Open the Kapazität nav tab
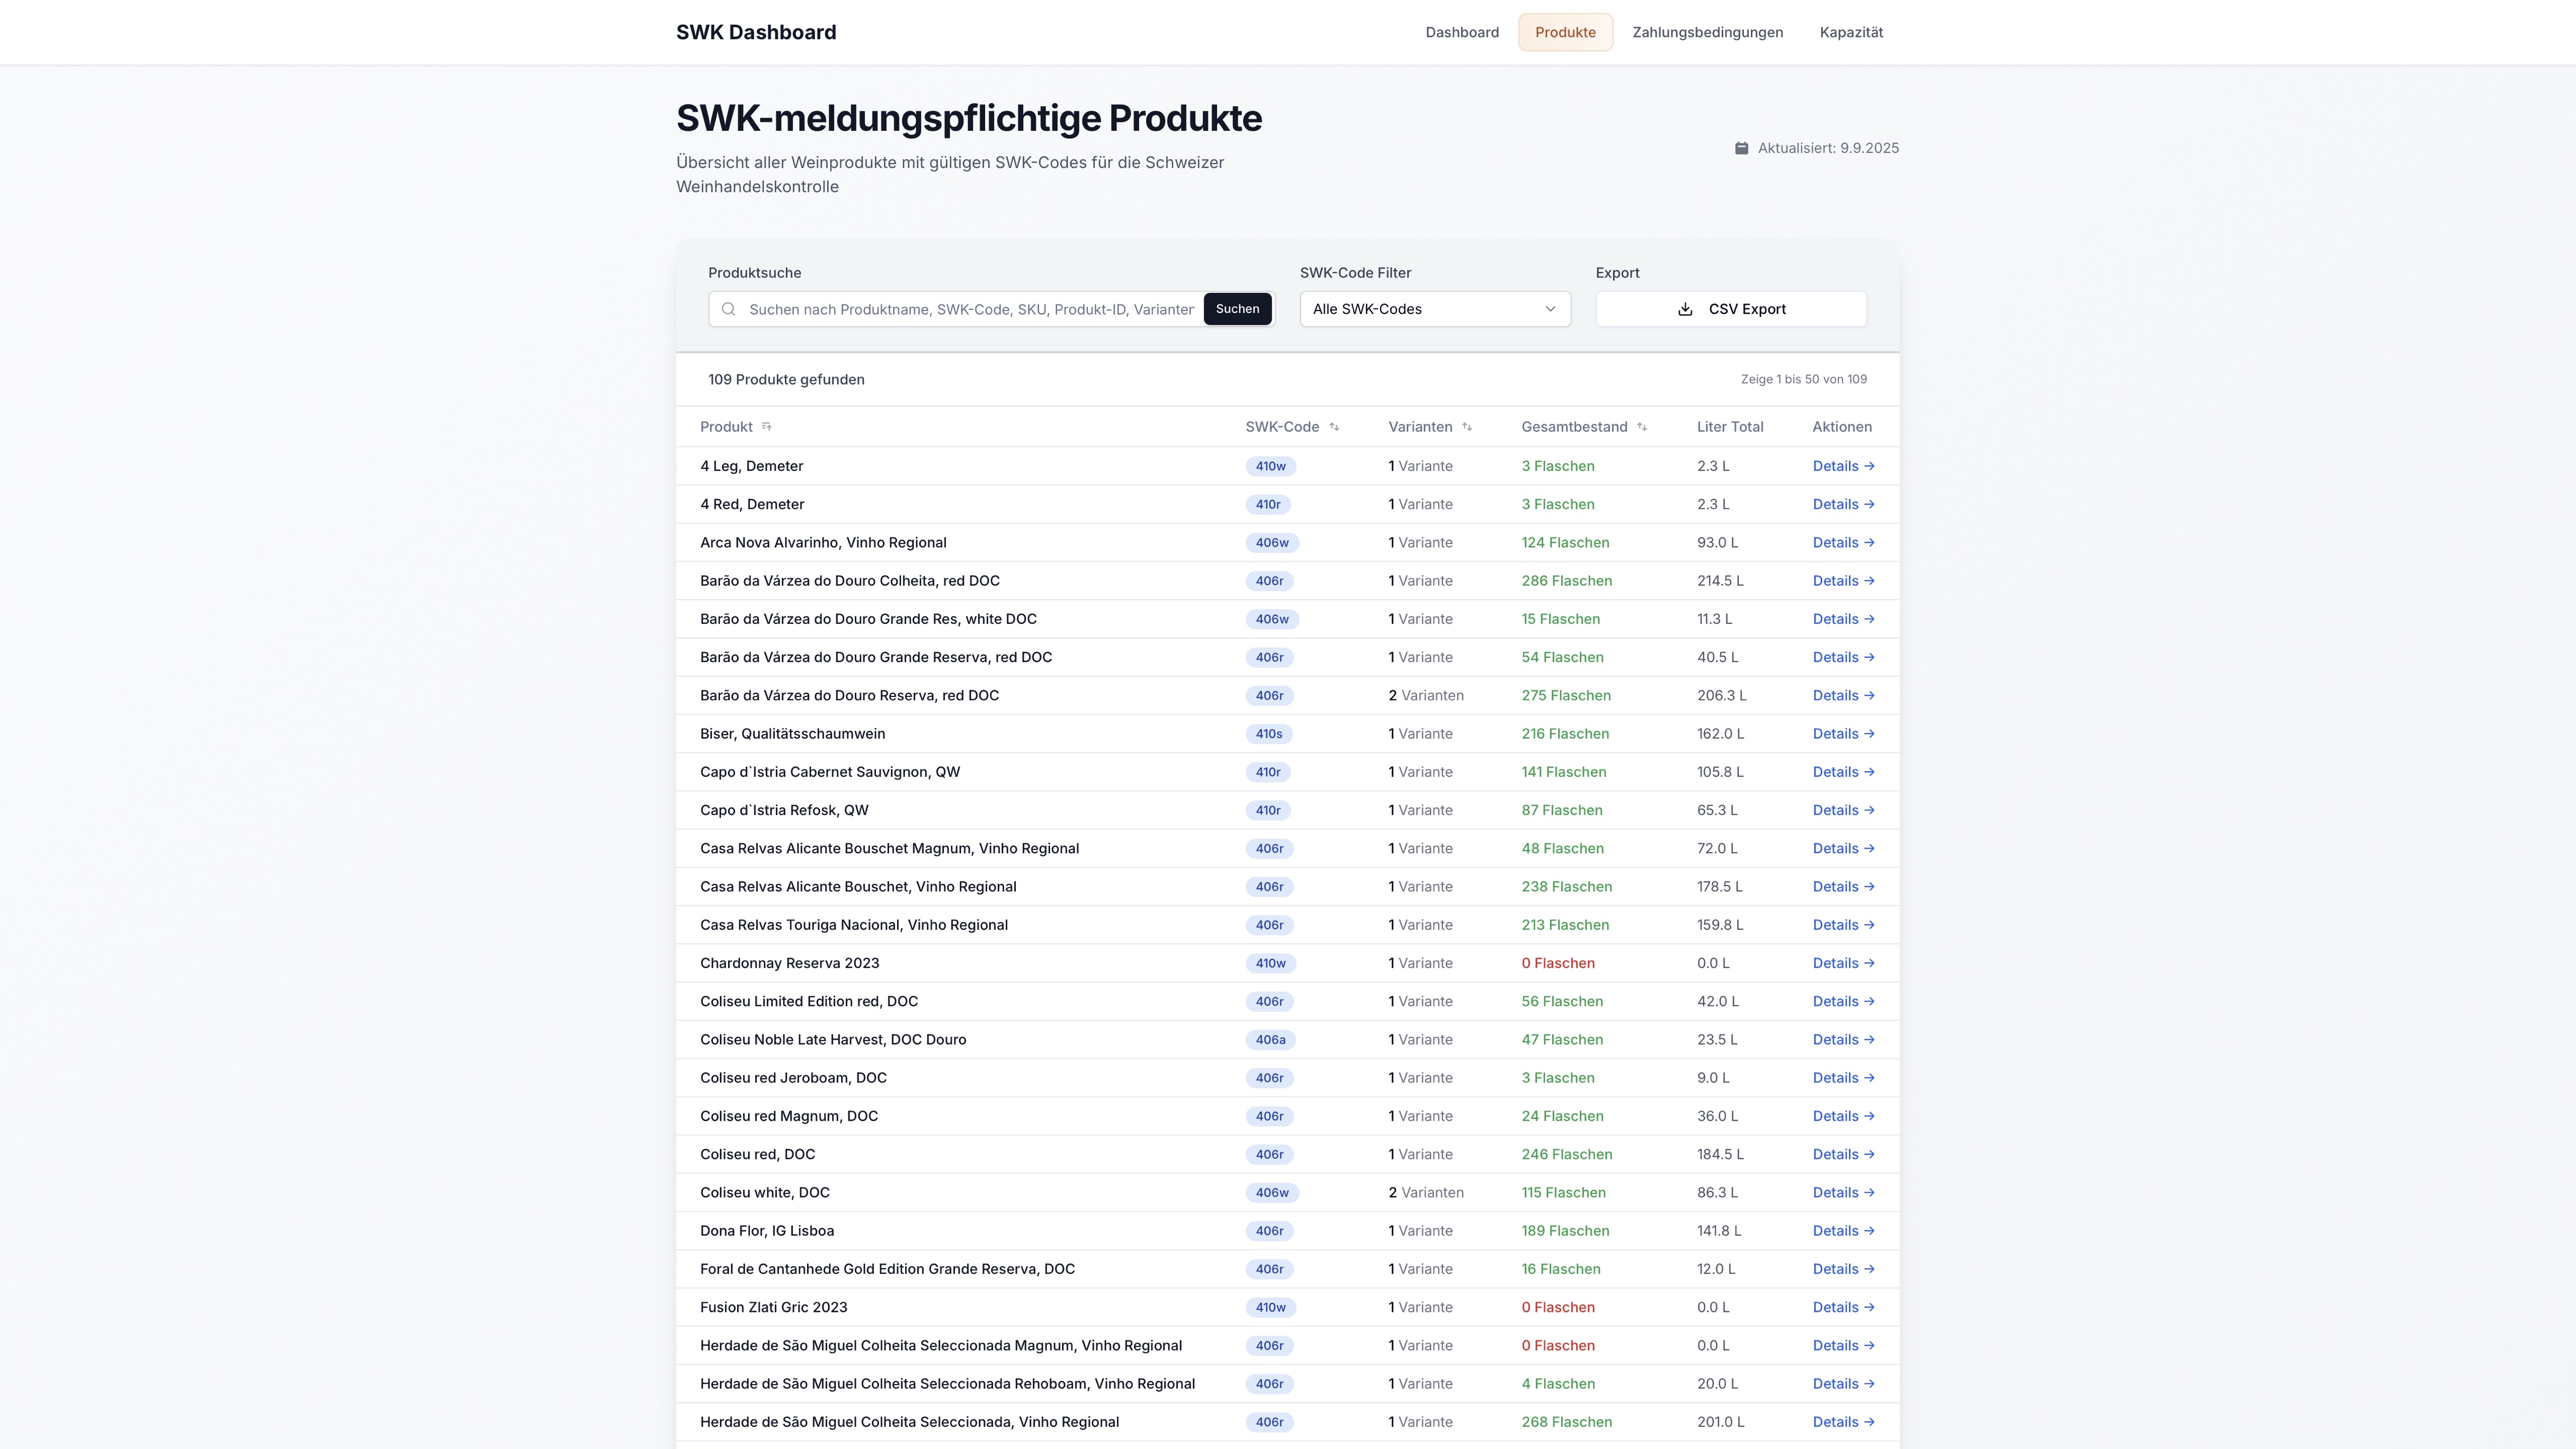2576x1449 pixels. pos(1851,32)
